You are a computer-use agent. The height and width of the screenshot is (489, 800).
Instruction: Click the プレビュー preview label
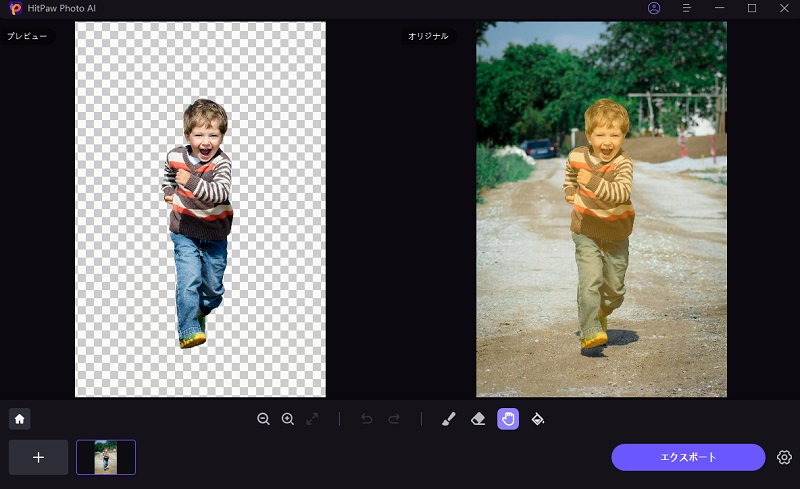pos(27,36)
